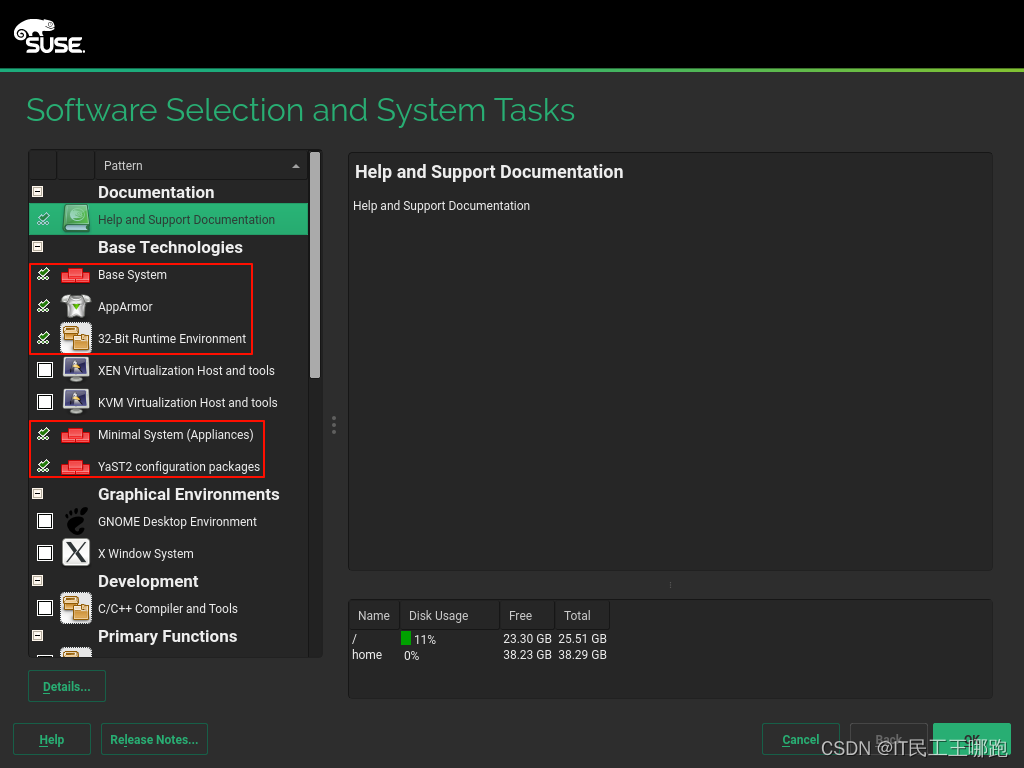1024x768 pixels.
Task: Toggle the X Window System checkbox
Action: point(44,552)
